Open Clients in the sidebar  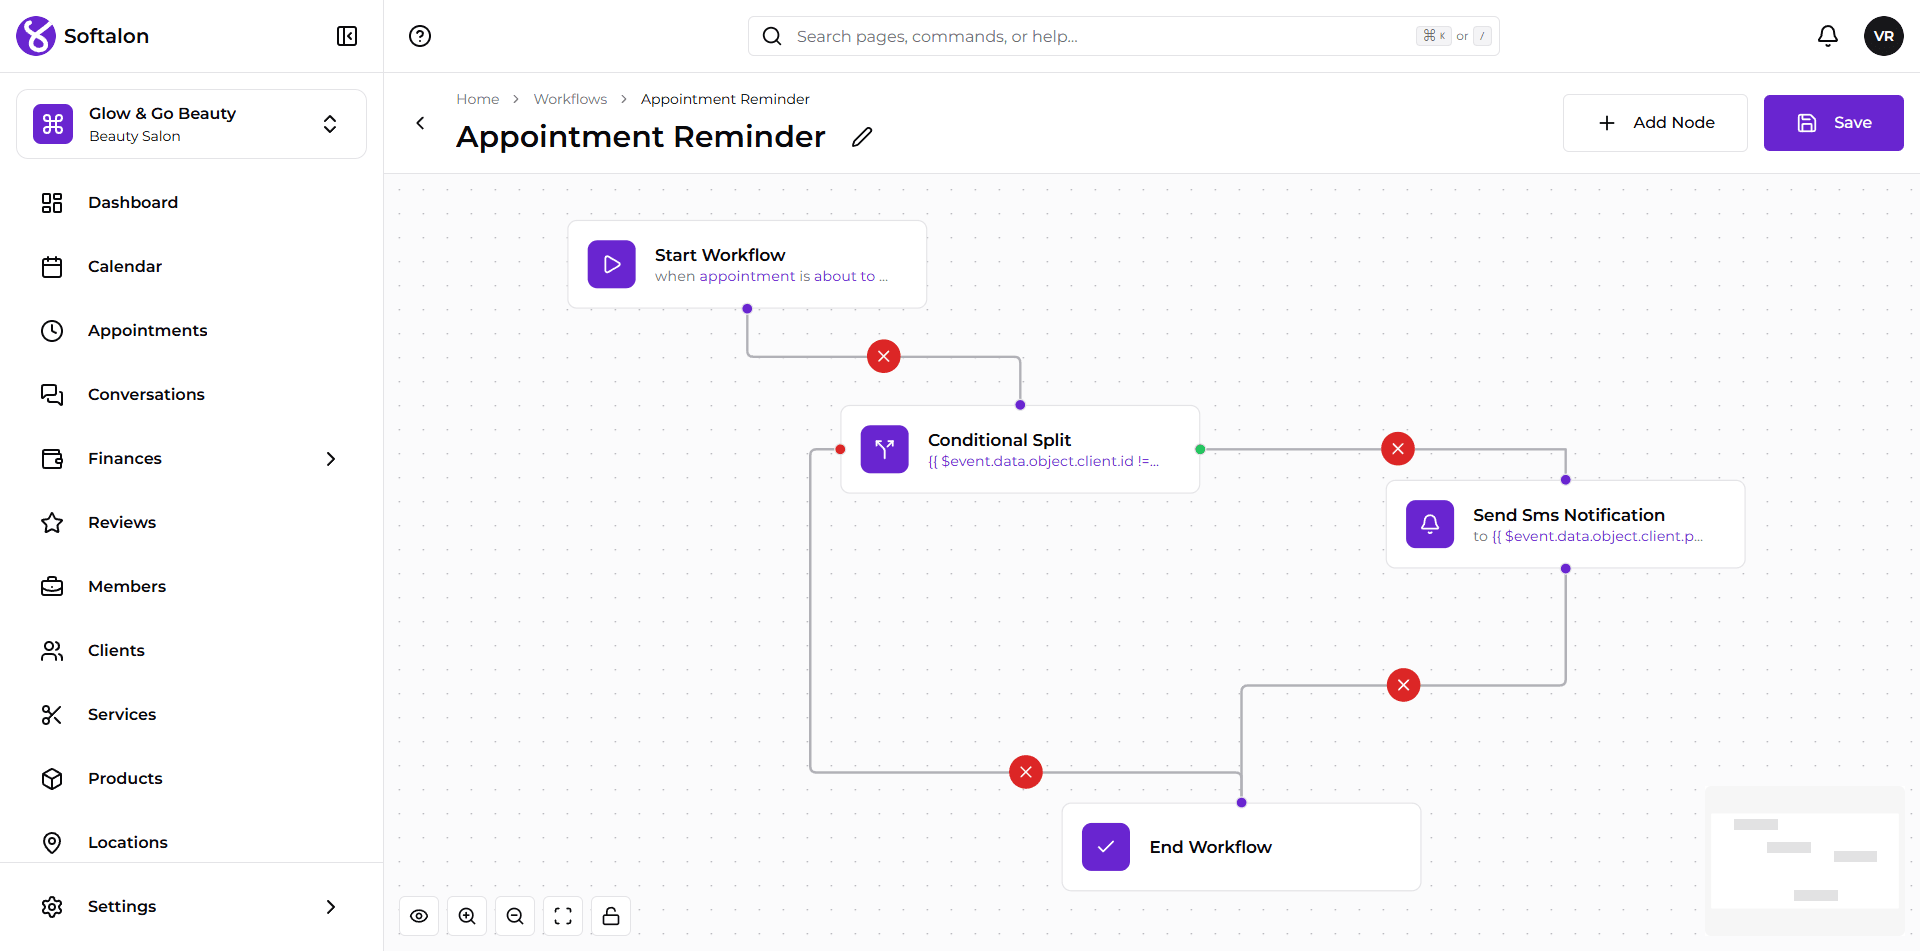click(191, 651)
